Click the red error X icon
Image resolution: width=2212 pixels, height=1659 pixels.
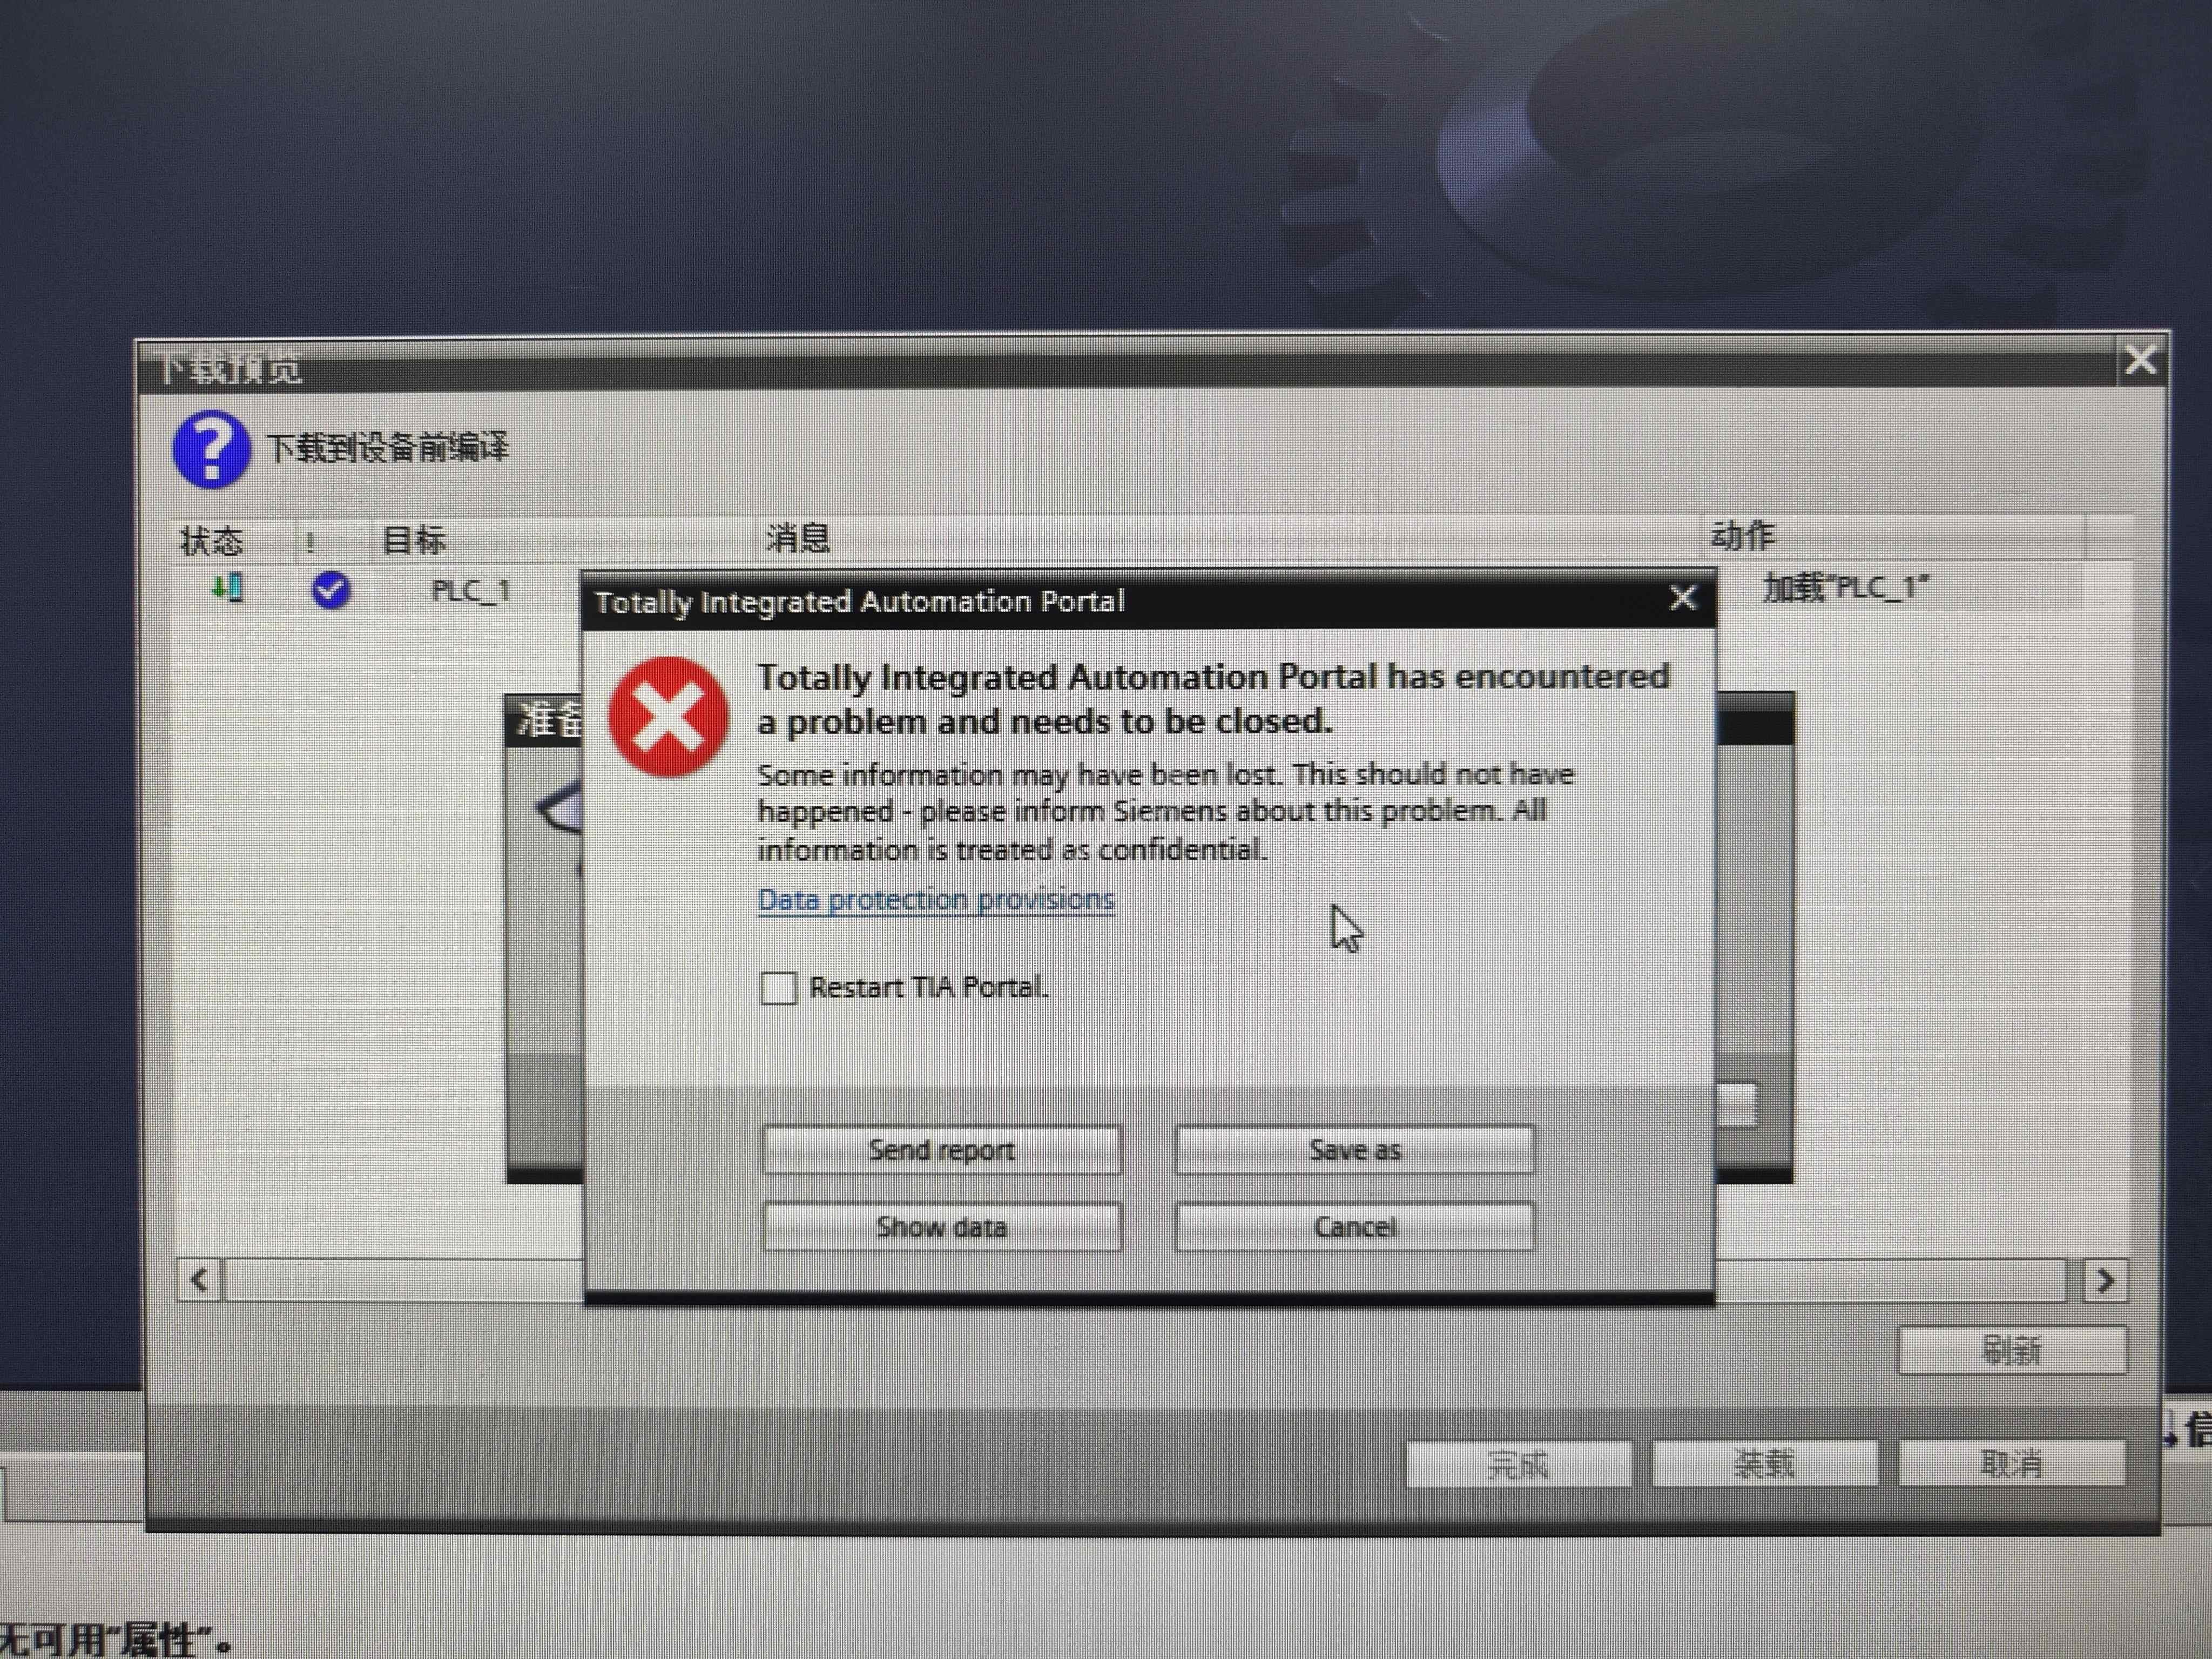[668, 717]
